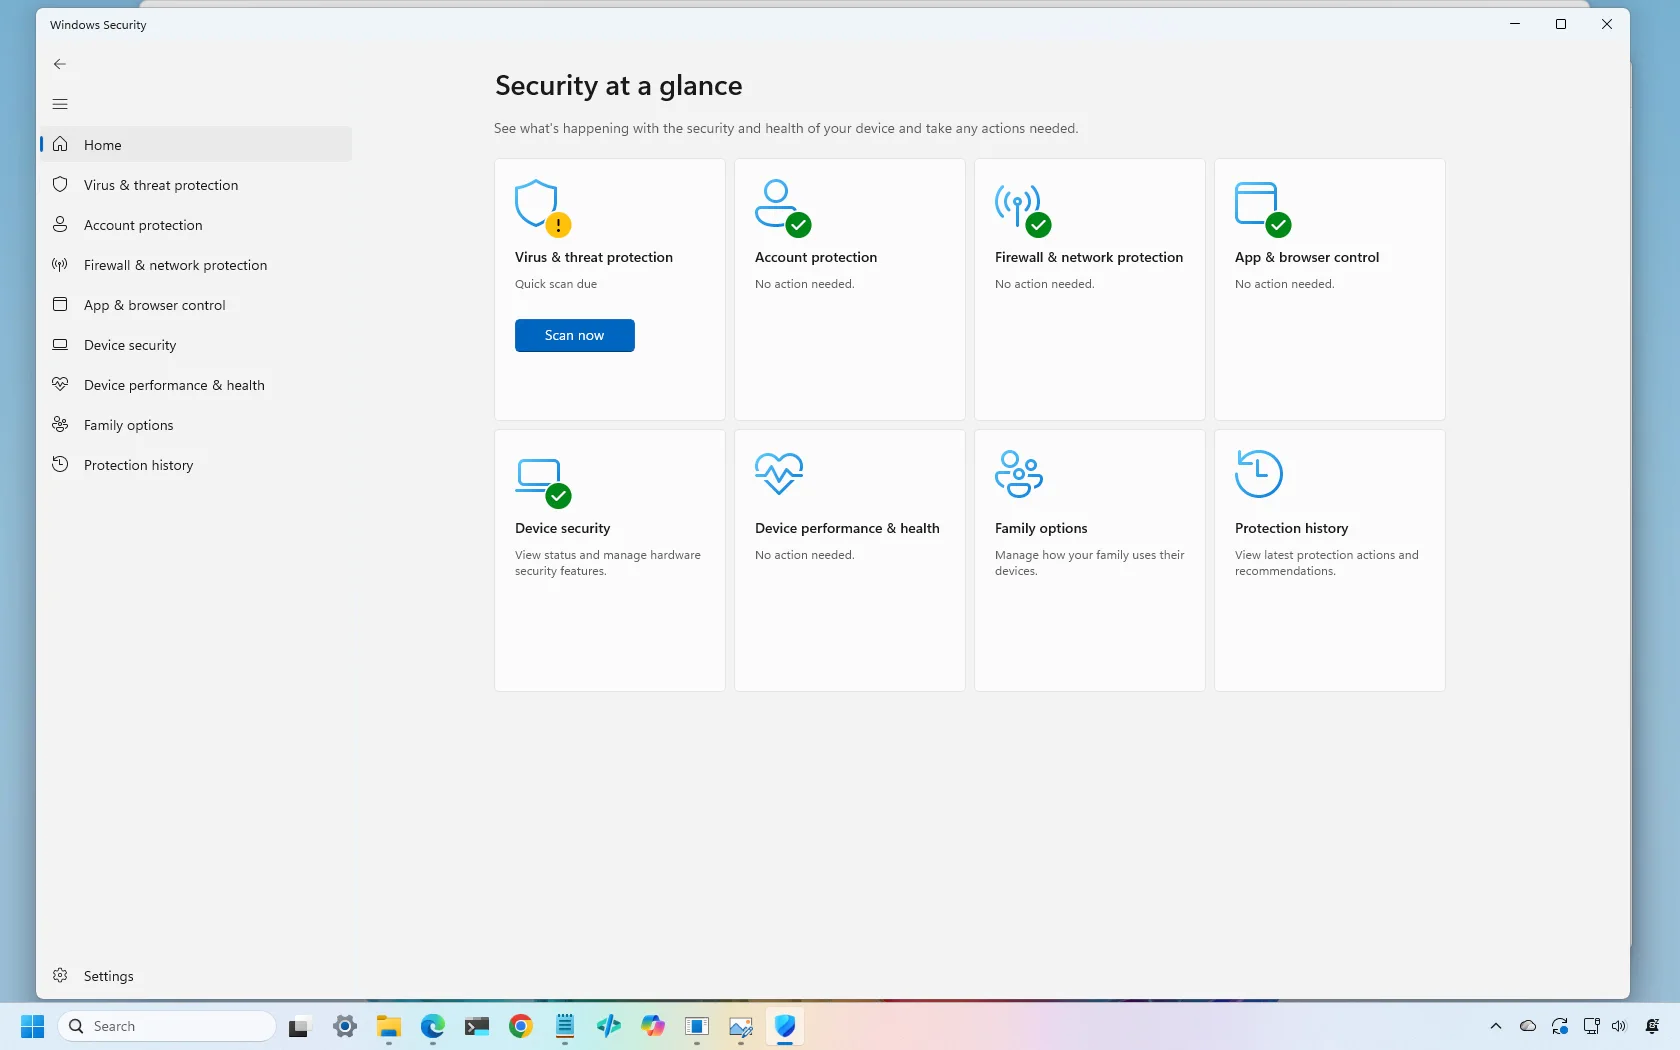Open Device security sidebar item

pyautogui.click(x=196, y=345)
